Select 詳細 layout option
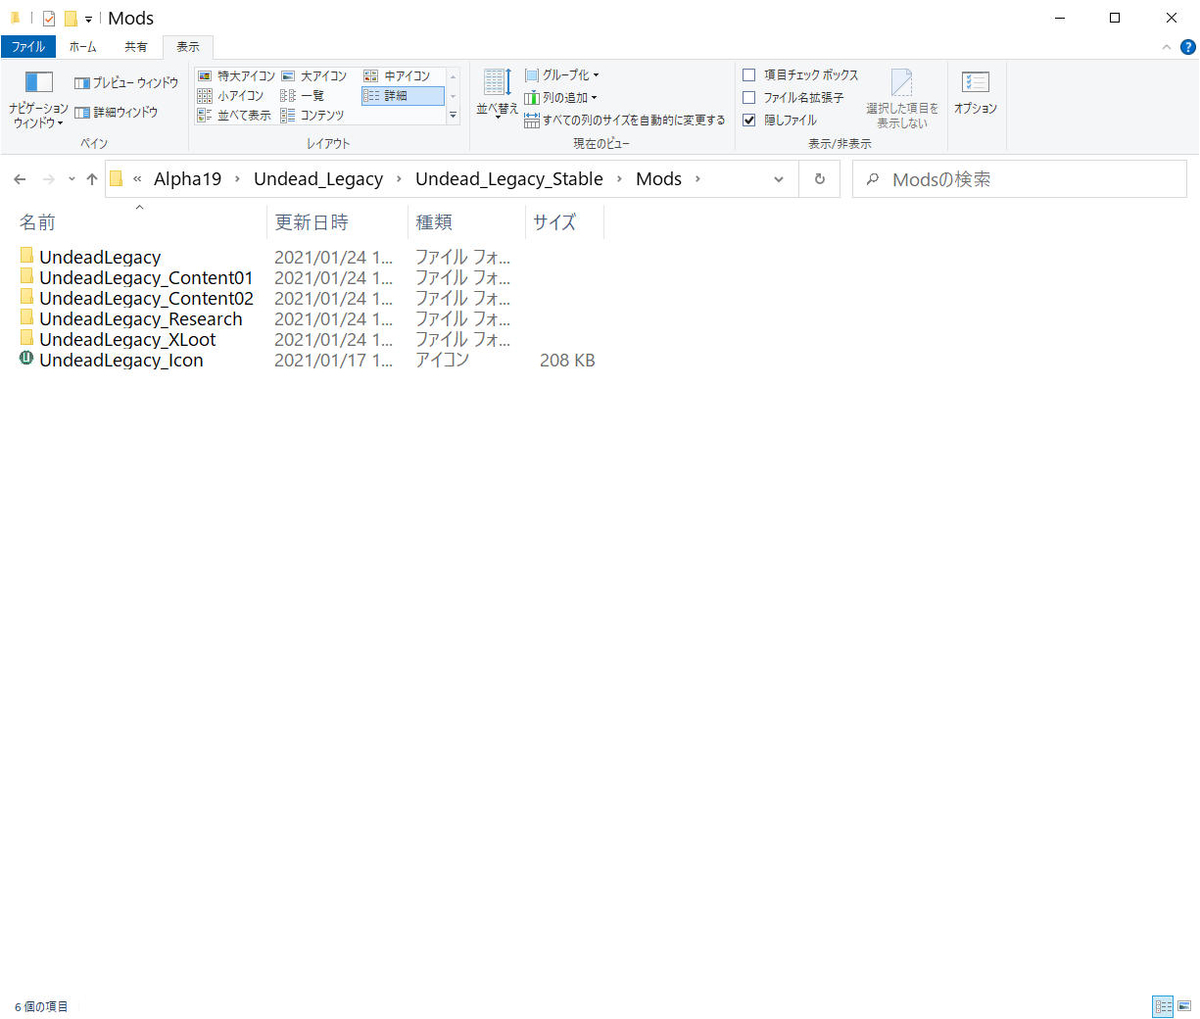Screen dimensions: 1200x1019 pos(402,96)
